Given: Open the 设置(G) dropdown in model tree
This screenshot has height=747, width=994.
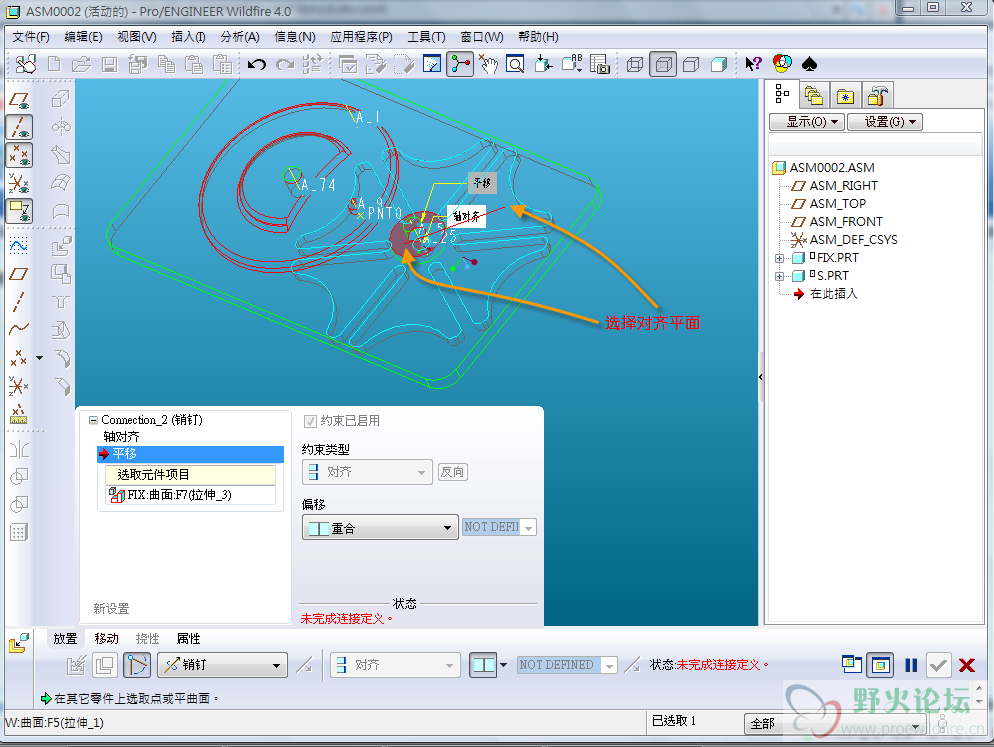Looking at the screenshot, I should tap(884, 122).
